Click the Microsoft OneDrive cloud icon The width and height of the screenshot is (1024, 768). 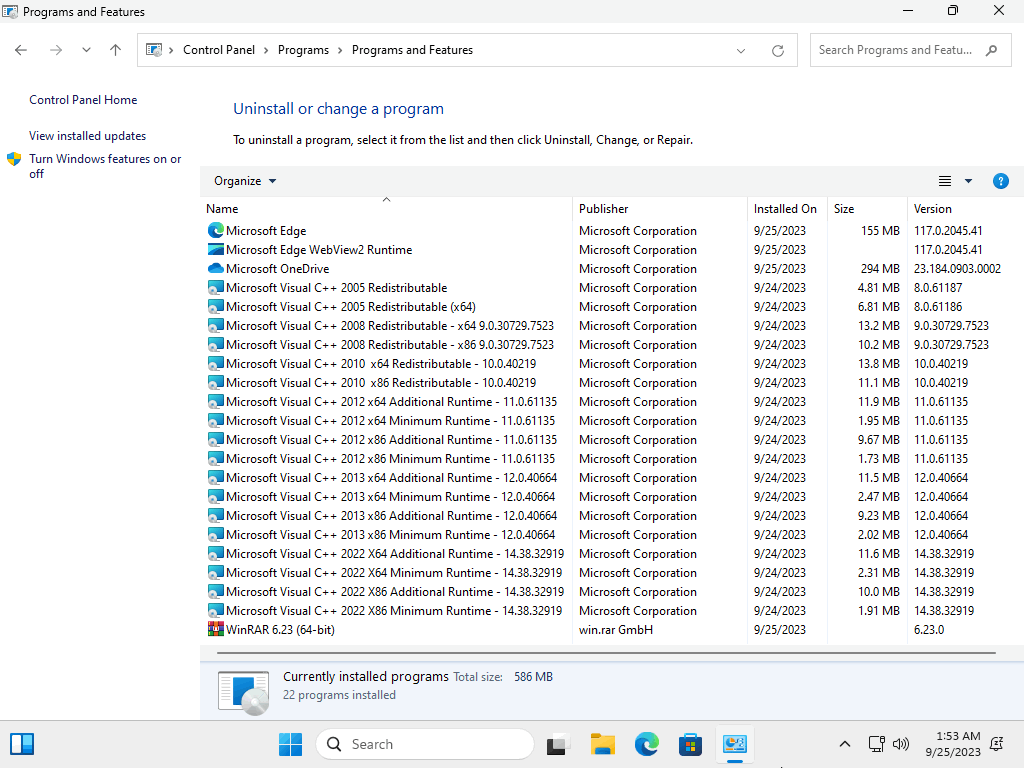click(x=216, y=268)
